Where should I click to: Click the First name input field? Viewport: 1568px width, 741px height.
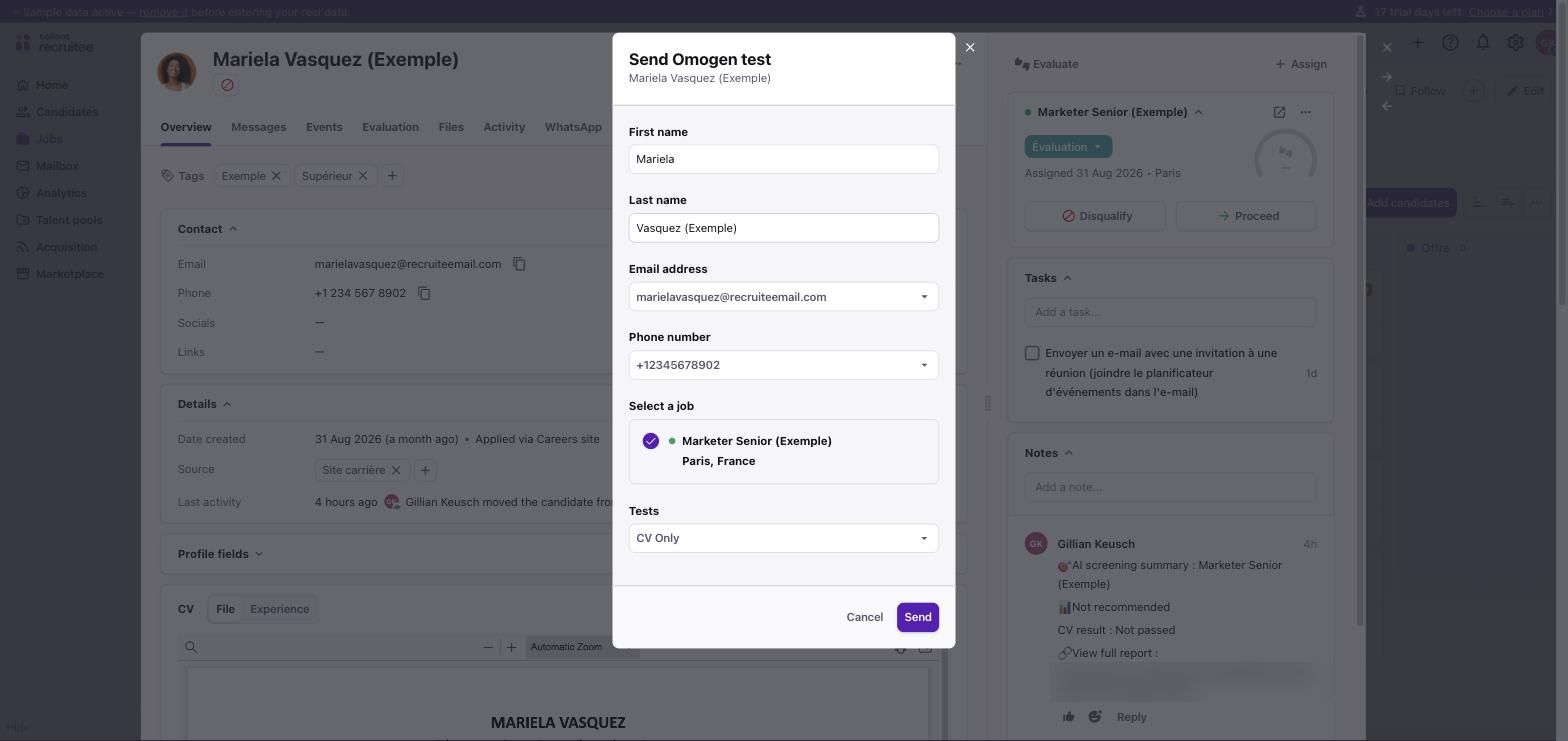784,159
